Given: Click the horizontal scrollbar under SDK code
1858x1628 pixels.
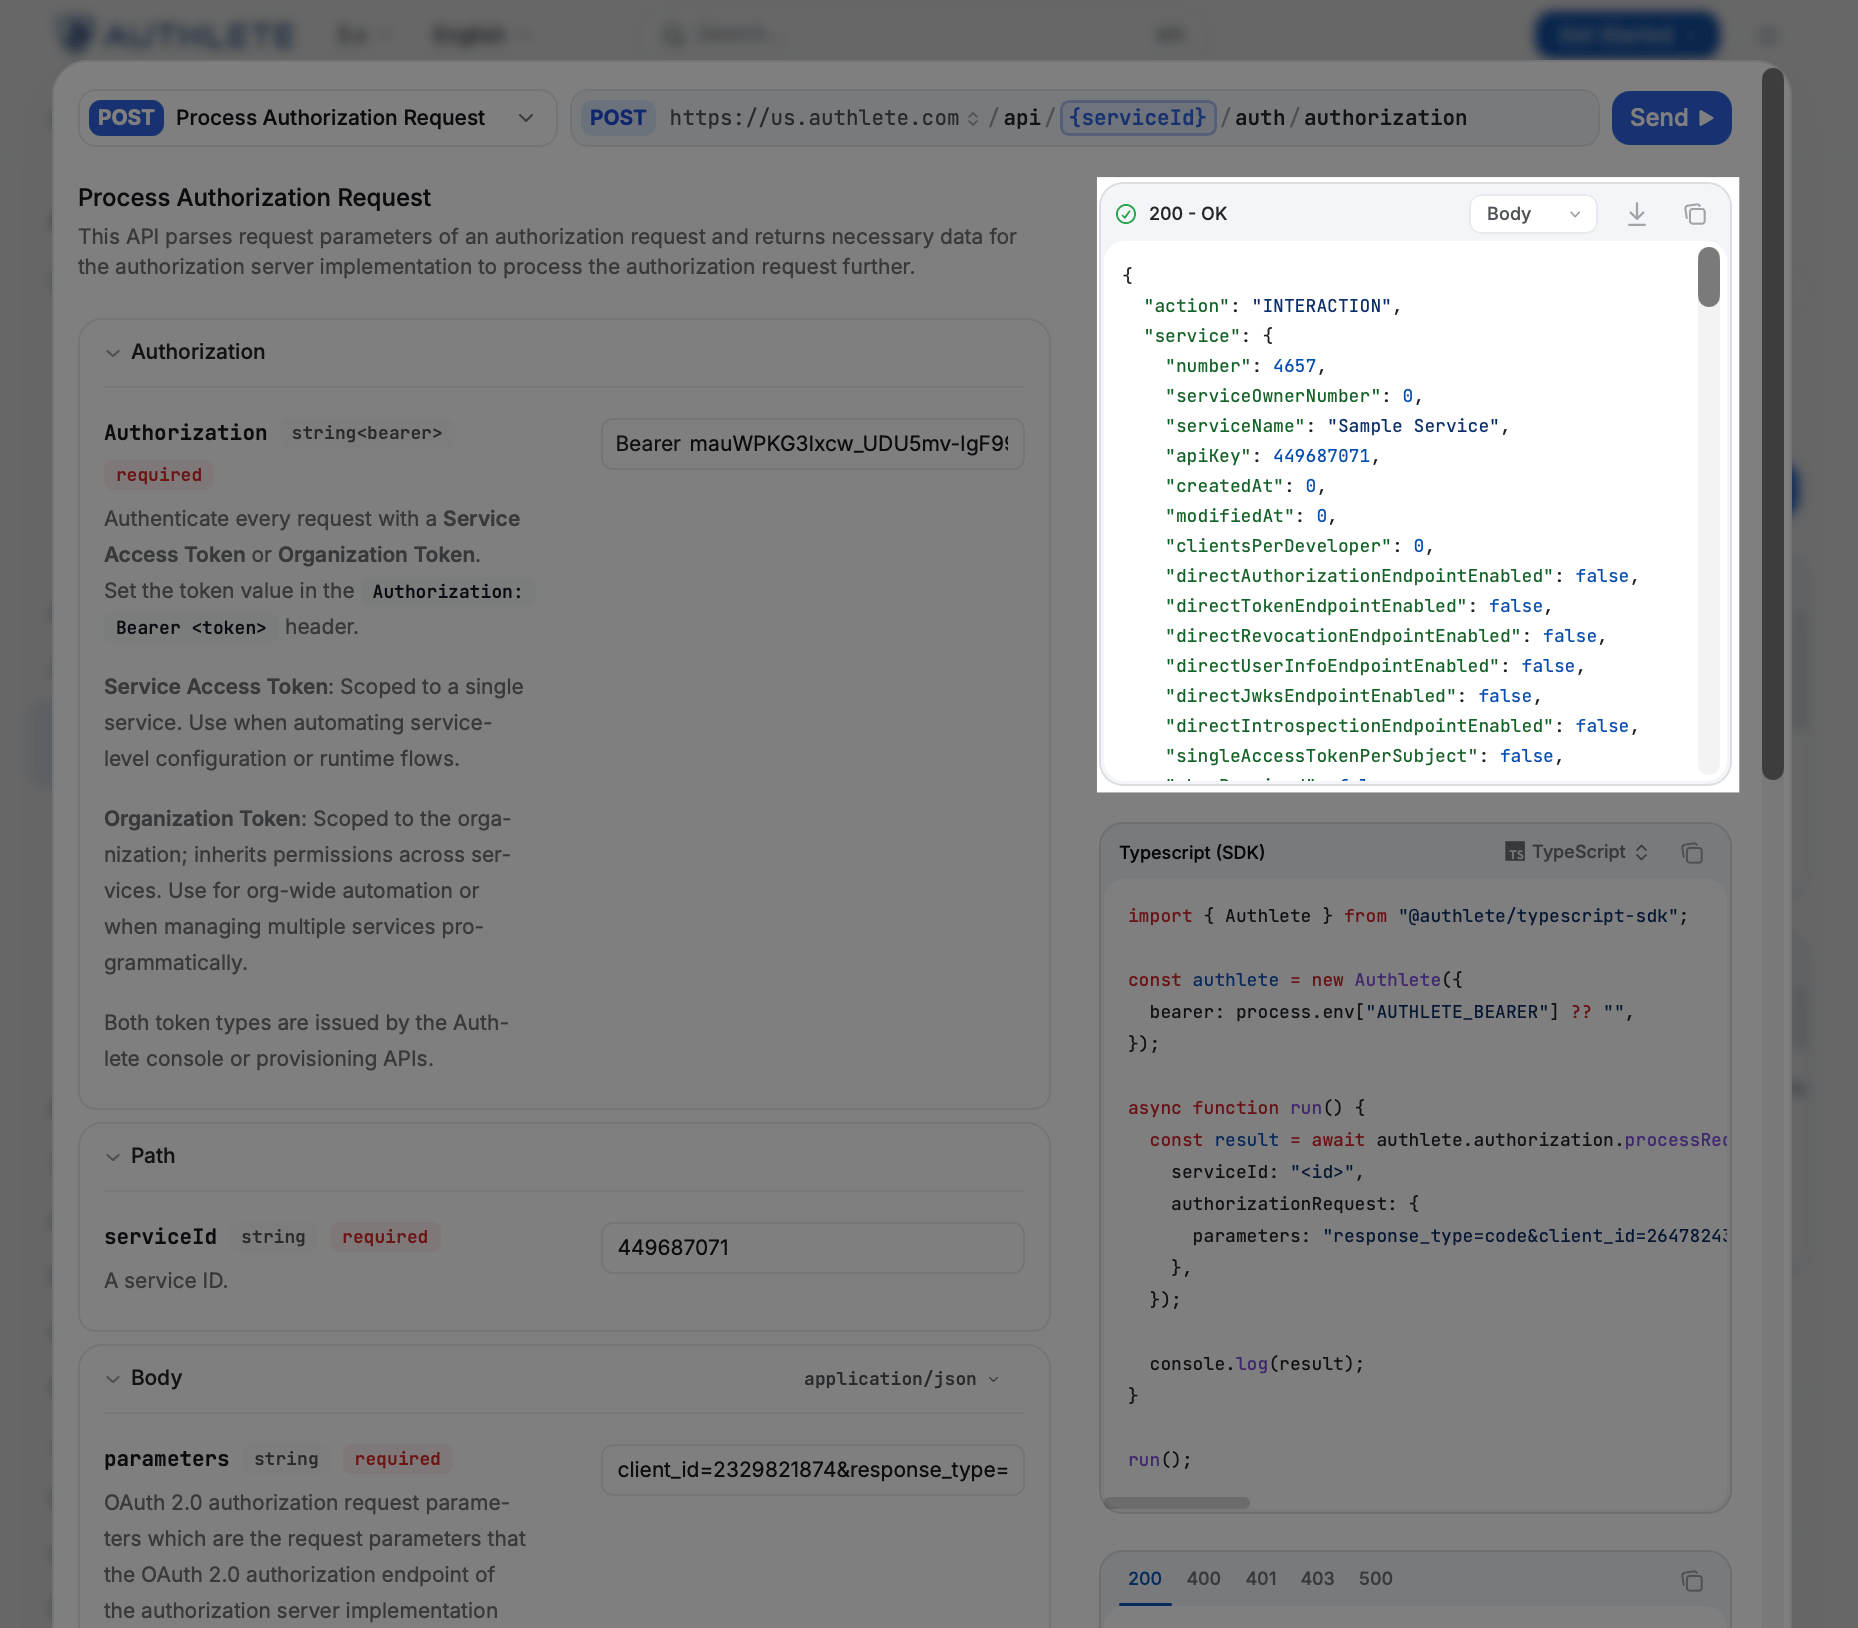Looking at the screenshot, I should point(1176,1503).
